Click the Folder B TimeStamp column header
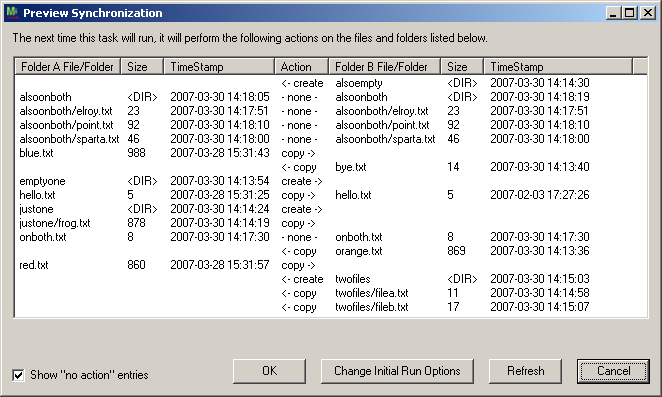The image size is (662, 397). (558, 67)
